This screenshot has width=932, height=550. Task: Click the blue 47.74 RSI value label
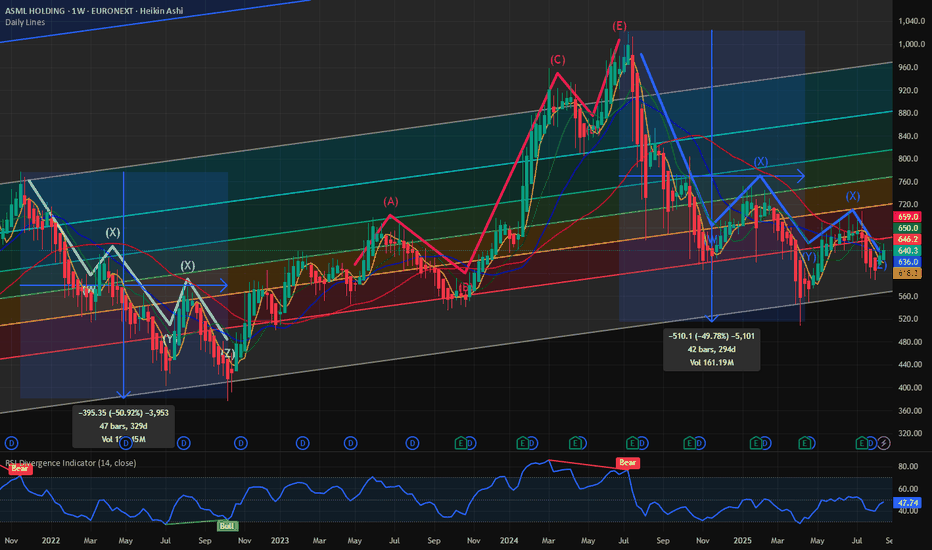coord(908,502)
